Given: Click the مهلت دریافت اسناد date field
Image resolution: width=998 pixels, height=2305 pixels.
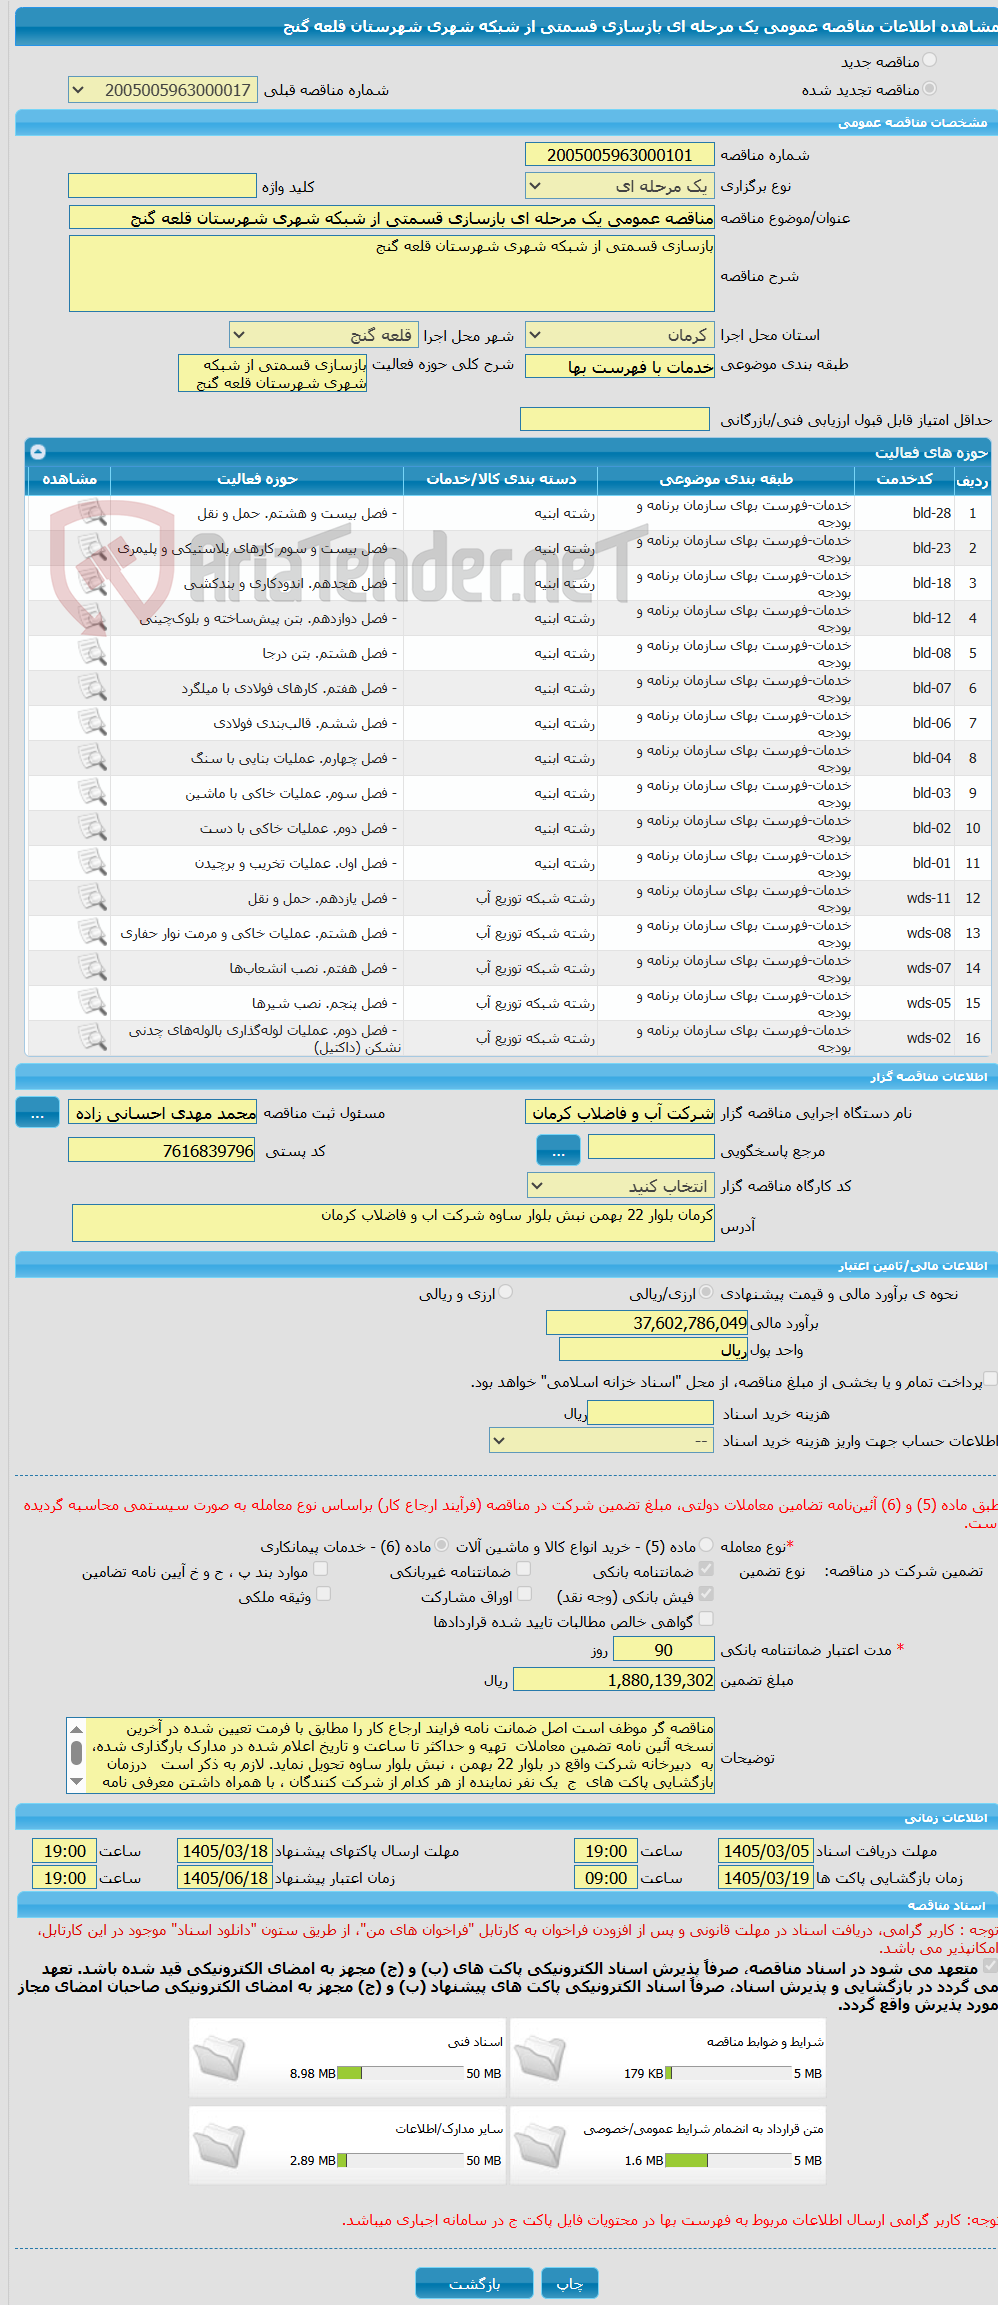Looking at the screenshot, I should pos(766,1851).
